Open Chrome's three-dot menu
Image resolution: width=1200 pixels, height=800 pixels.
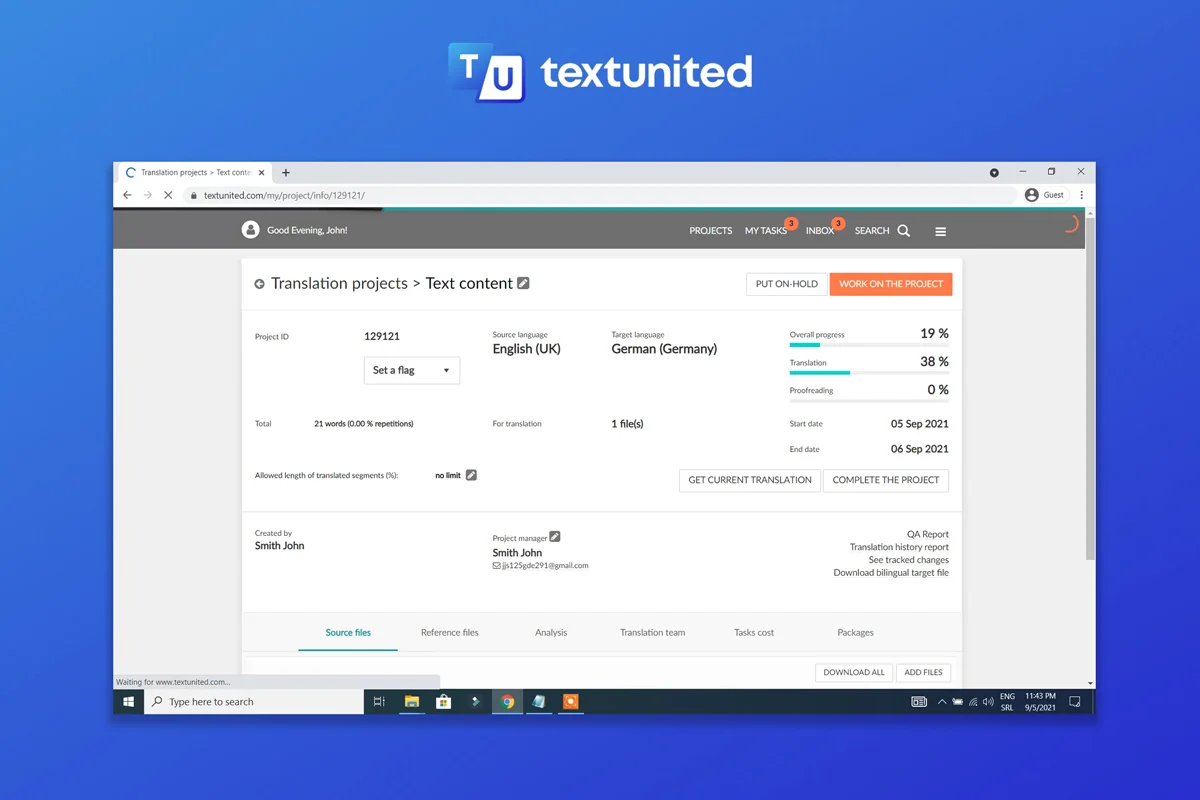tap(1081, 195)
